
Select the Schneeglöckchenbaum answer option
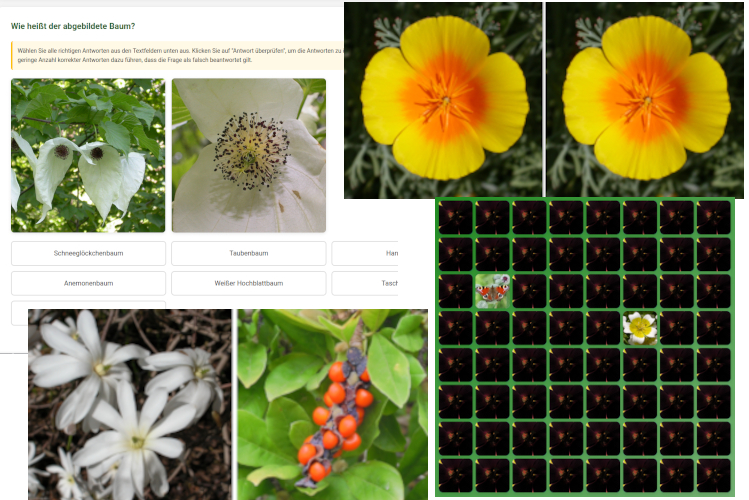[x=88, y=253]
